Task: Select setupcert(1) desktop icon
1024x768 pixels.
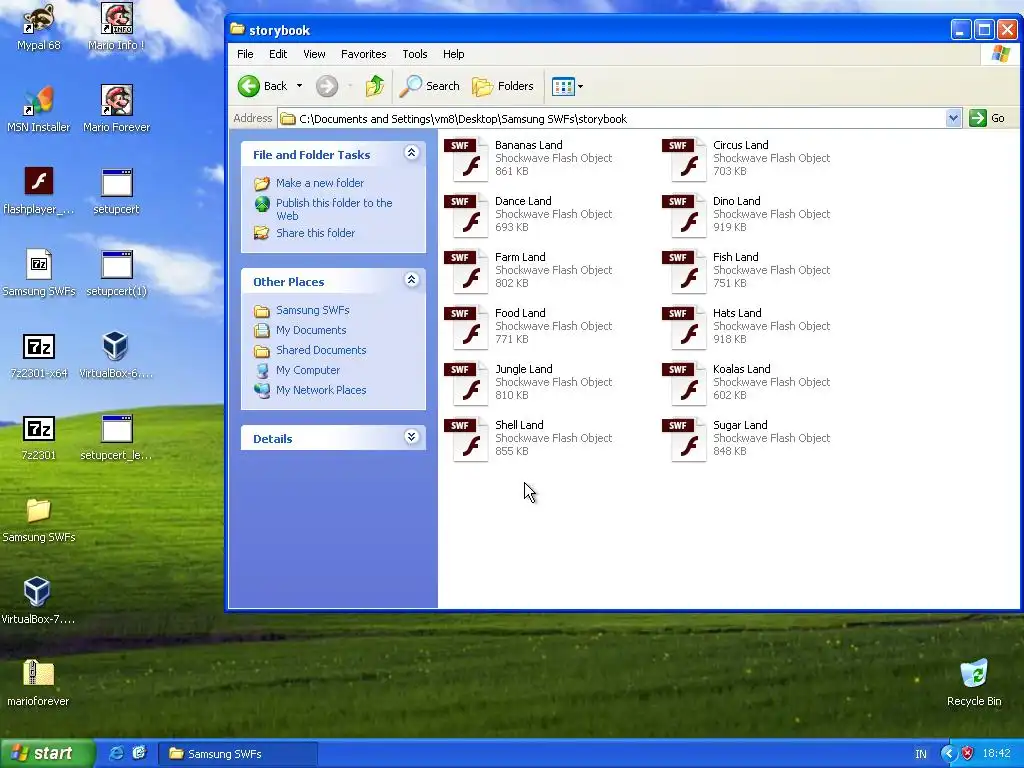Action: (x=116, y=273)
